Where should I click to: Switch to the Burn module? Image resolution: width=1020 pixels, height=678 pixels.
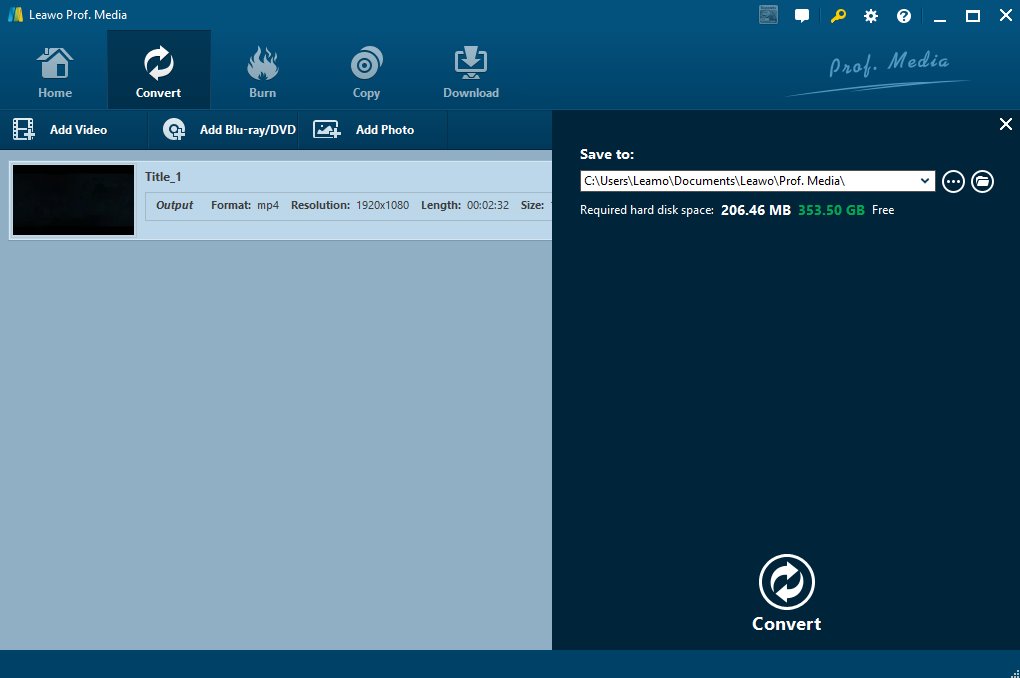tap(262, 72)
